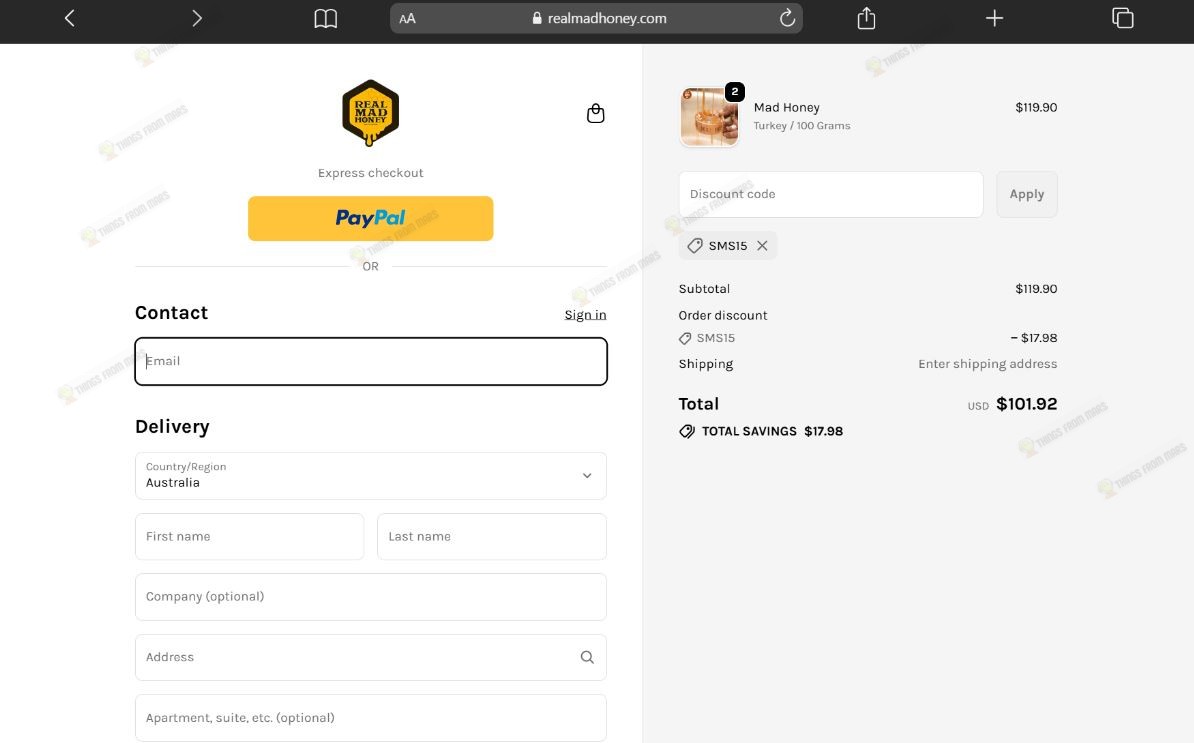Viewport: 1194px width, 743px height.
Task: Click the 'Express checkout' label
Action: [371, 173]
